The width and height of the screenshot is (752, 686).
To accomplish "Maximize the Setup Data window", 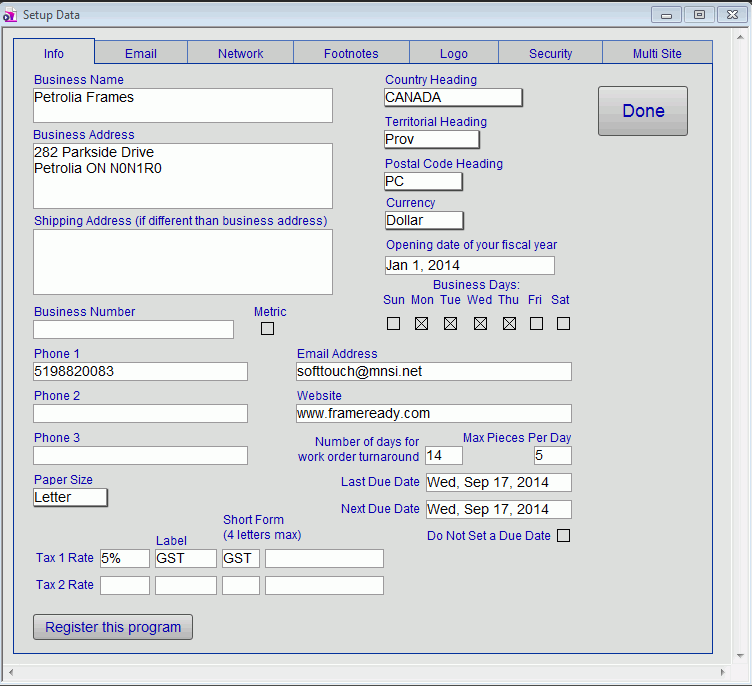I will click(699, 15).
